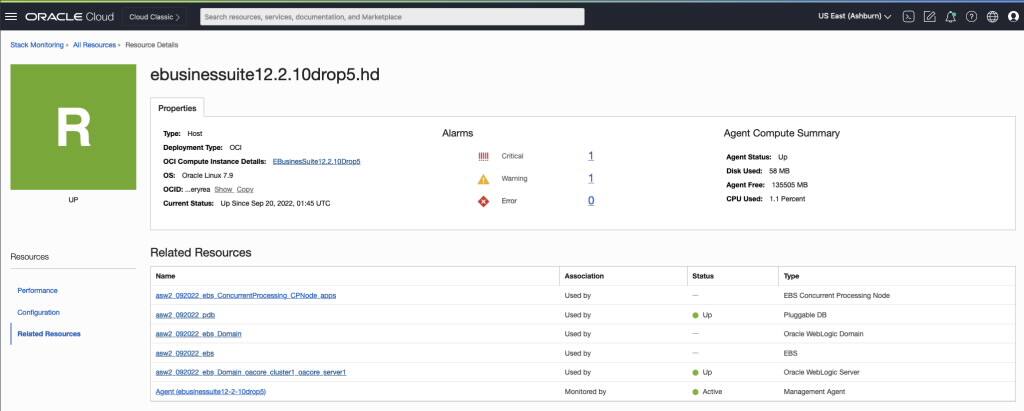Open Critical alarm count 1

click(590, 156)
